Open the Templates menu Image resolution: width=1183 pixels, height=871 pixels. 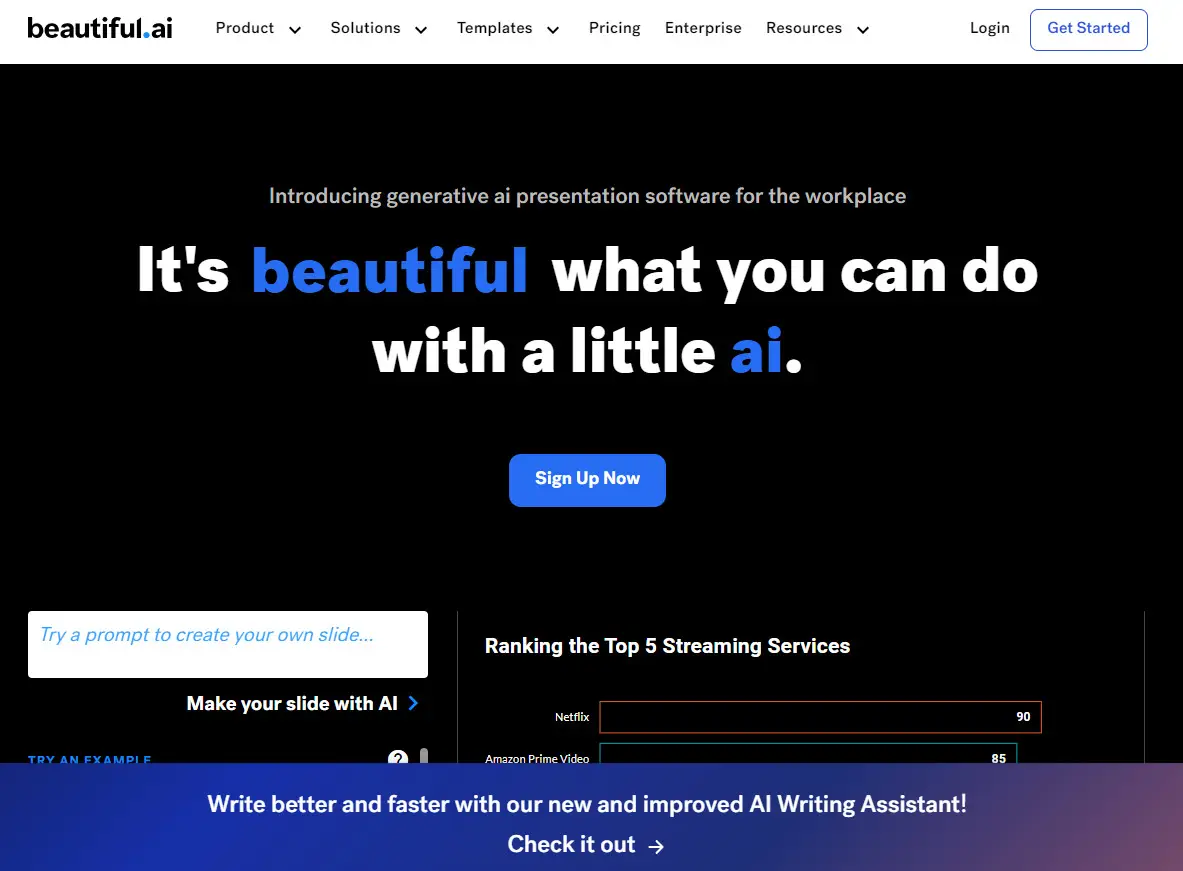(494, 28)
